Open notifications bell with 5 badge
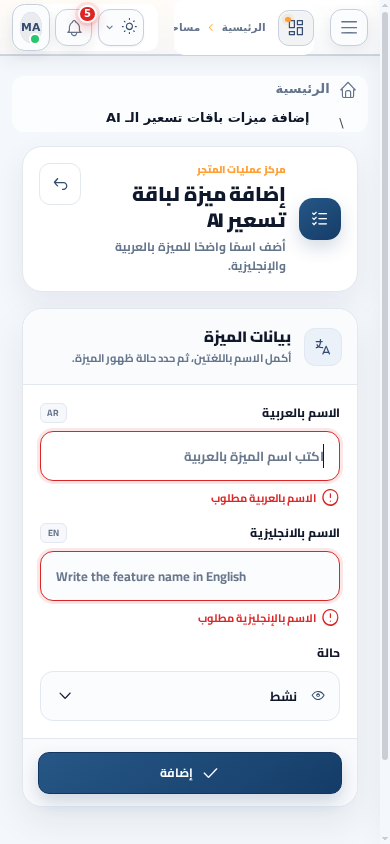Viewport: 390px width, 844px height. (x=74, y=27)
